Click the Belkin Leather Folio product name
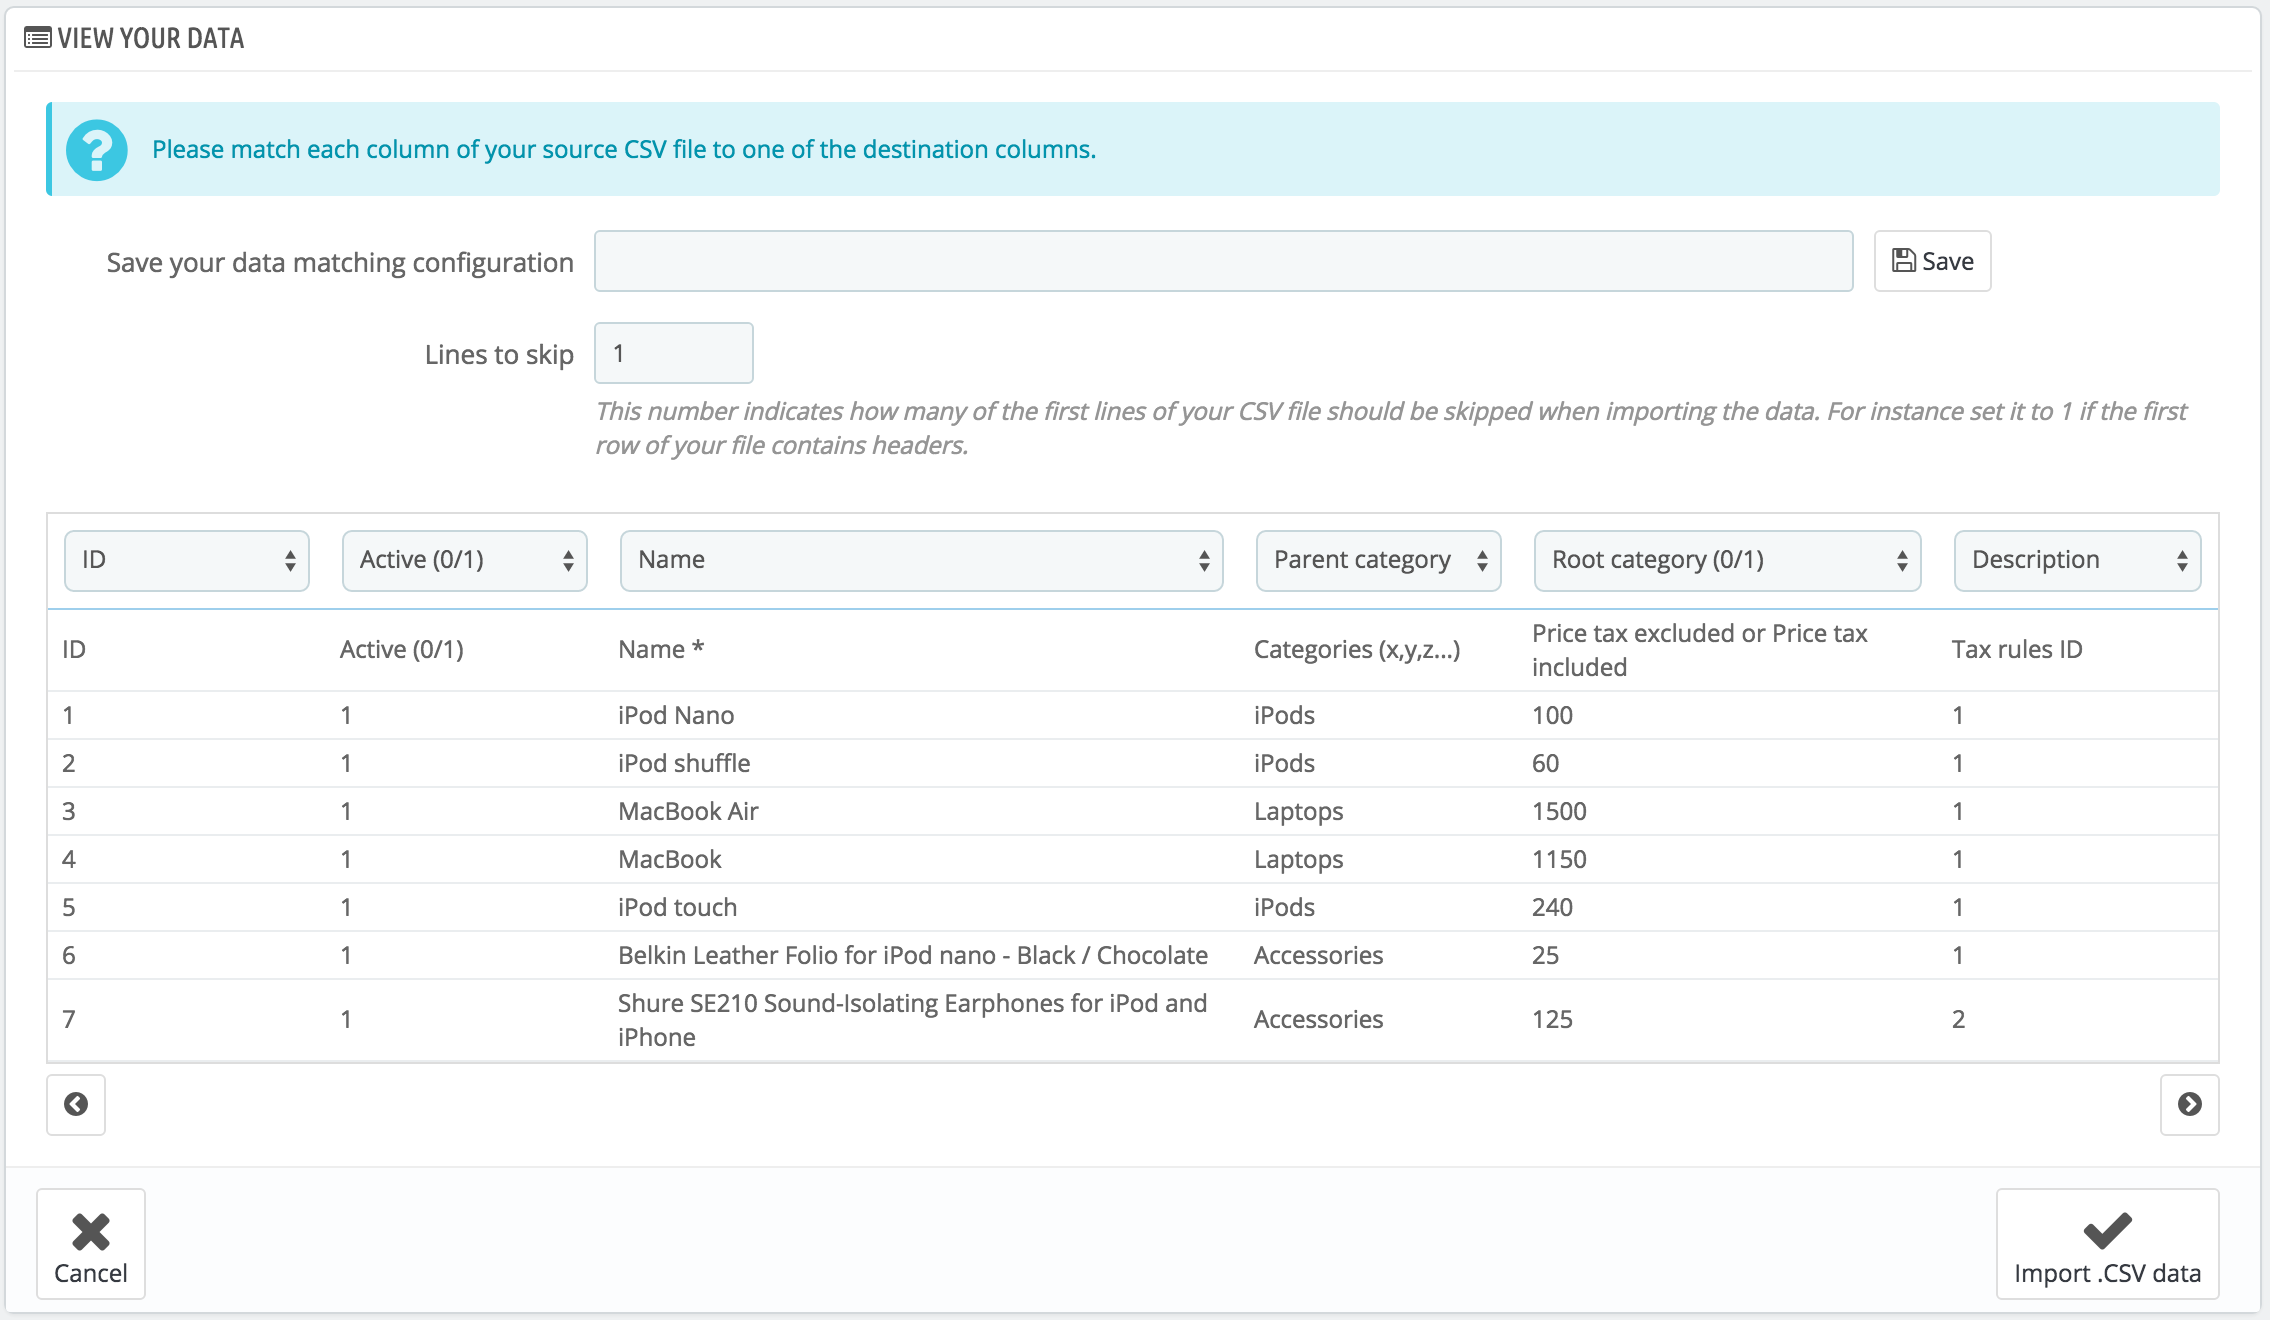 912,955
